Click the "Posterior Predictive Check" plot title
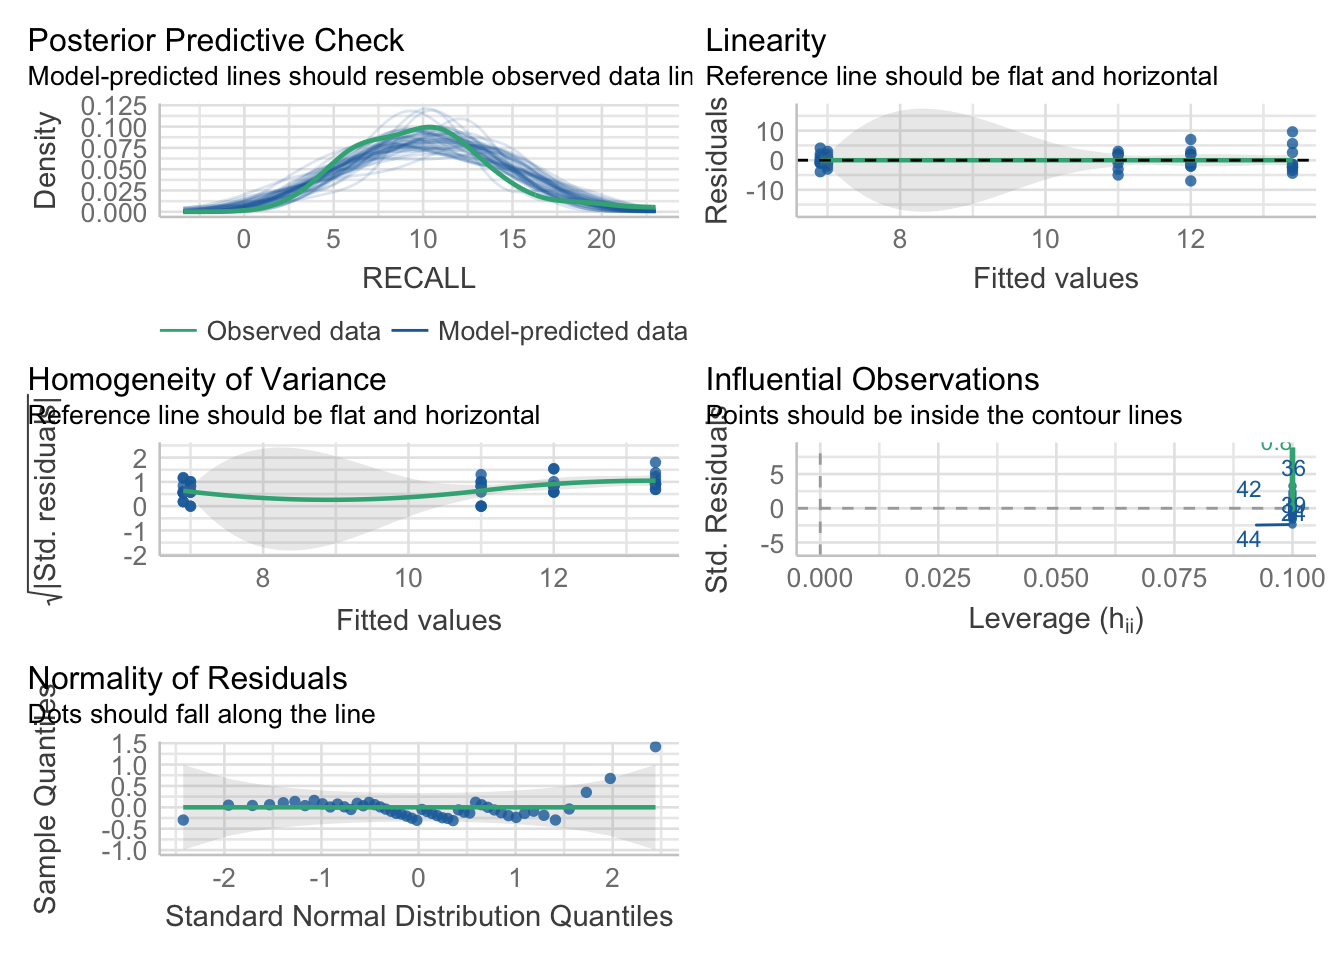The width and height of the screenshot is (1344, 960). [x=215, y=41]
